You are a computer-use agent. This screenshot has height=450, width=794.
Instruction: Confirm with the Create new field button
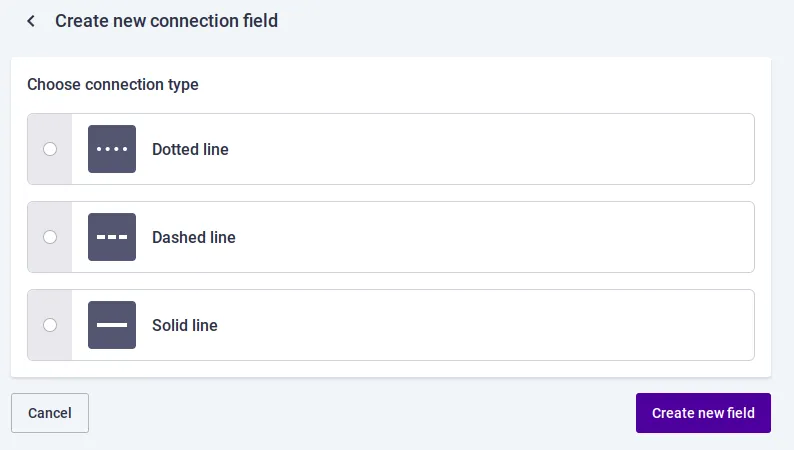tap(703, 413)
